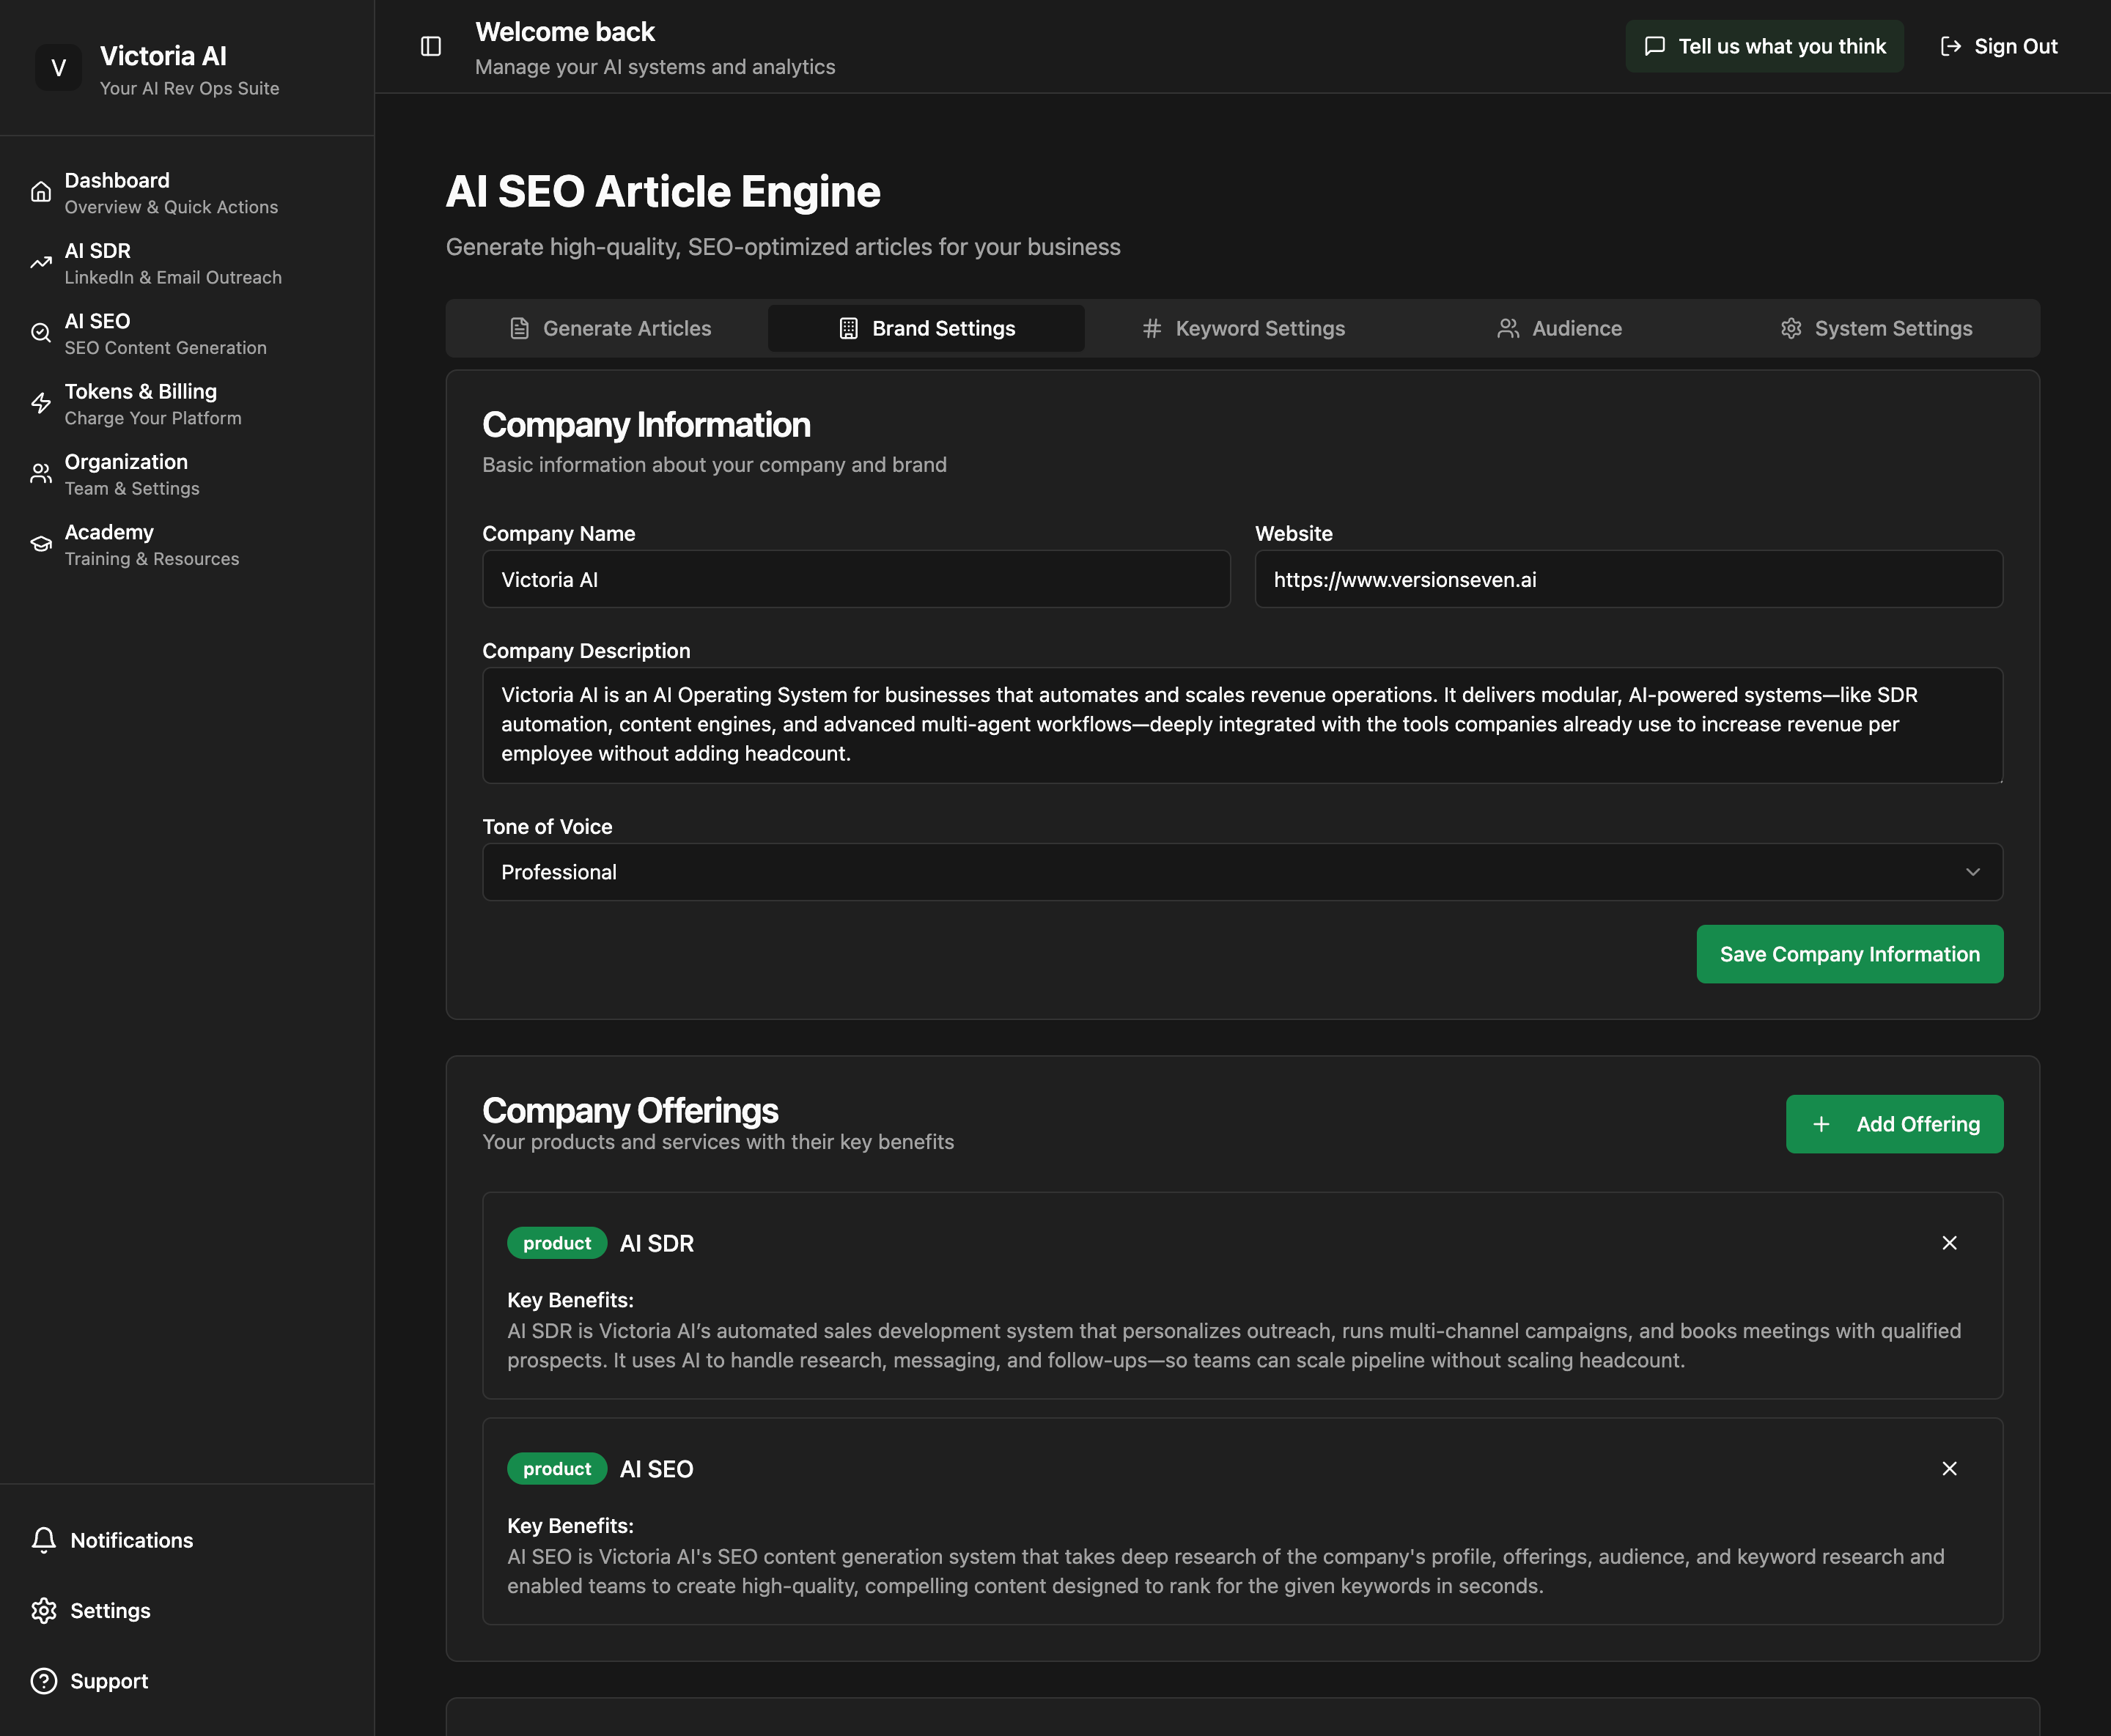
Task: Go to System Settings tab
Action: coord(1876,328)
